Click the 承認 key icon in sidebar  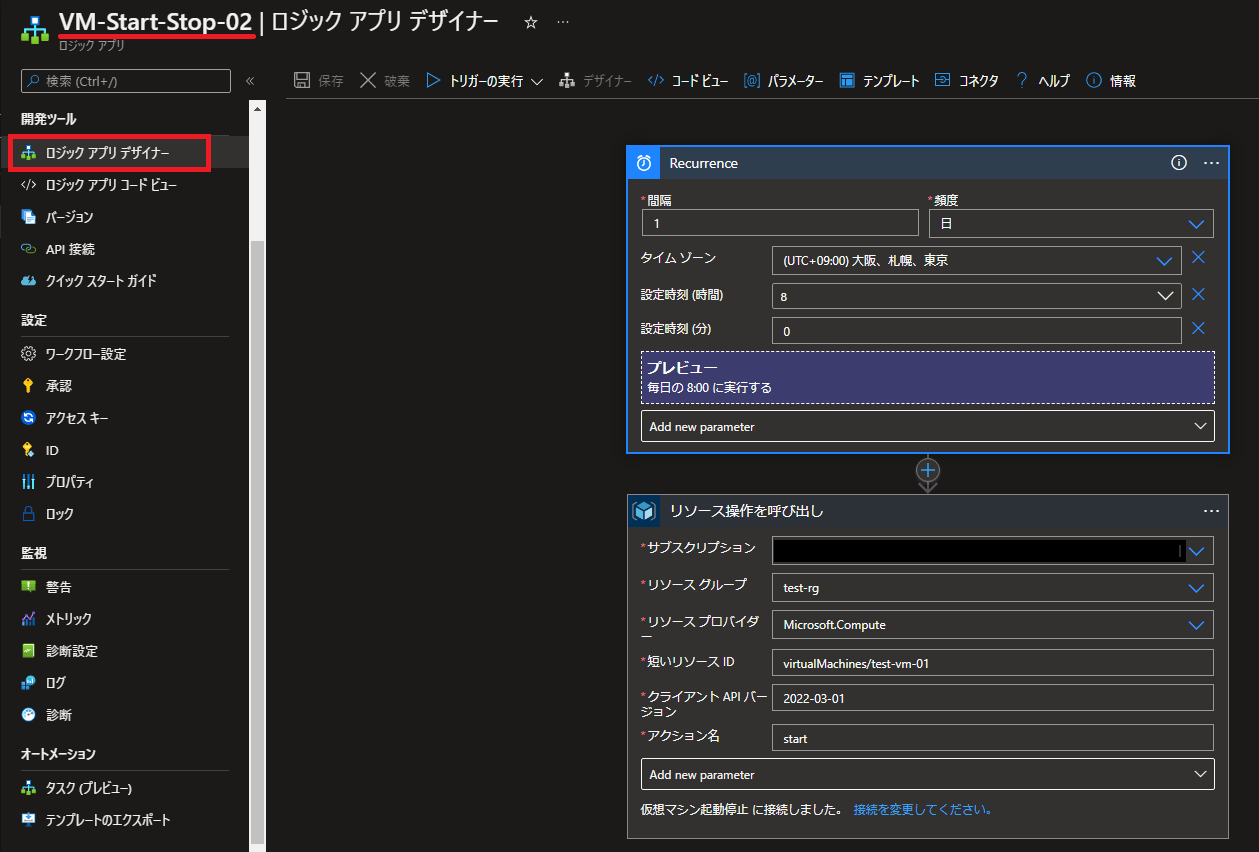[29, 386]
